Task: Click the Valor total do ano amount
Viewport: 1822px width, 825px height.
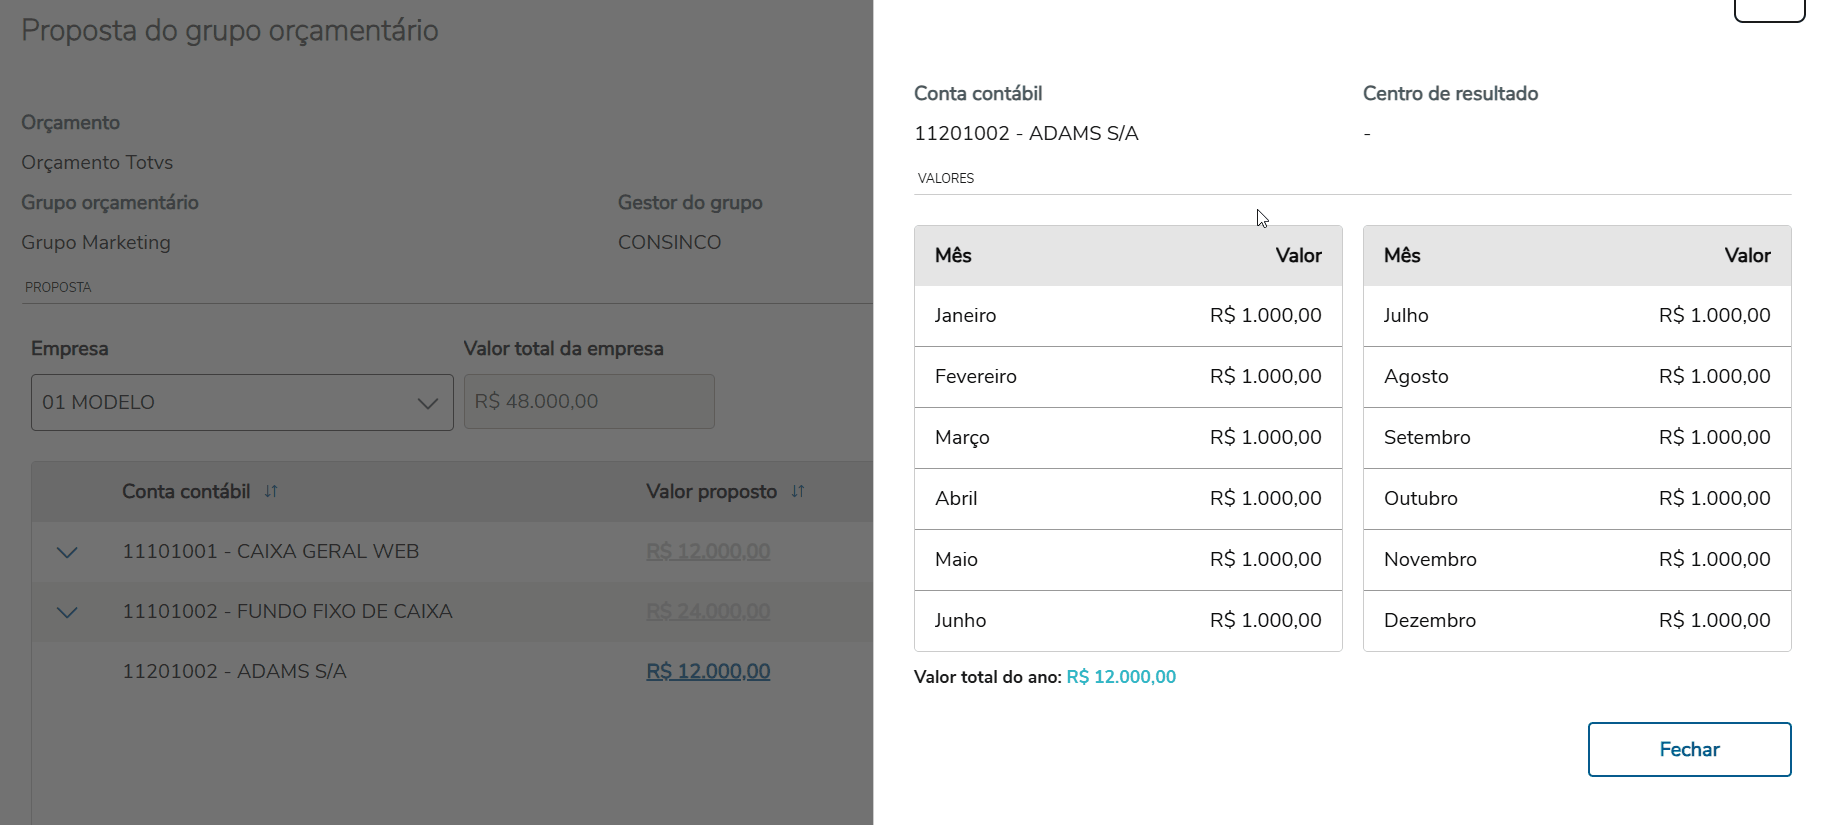Action: [x=1121, y=677]
